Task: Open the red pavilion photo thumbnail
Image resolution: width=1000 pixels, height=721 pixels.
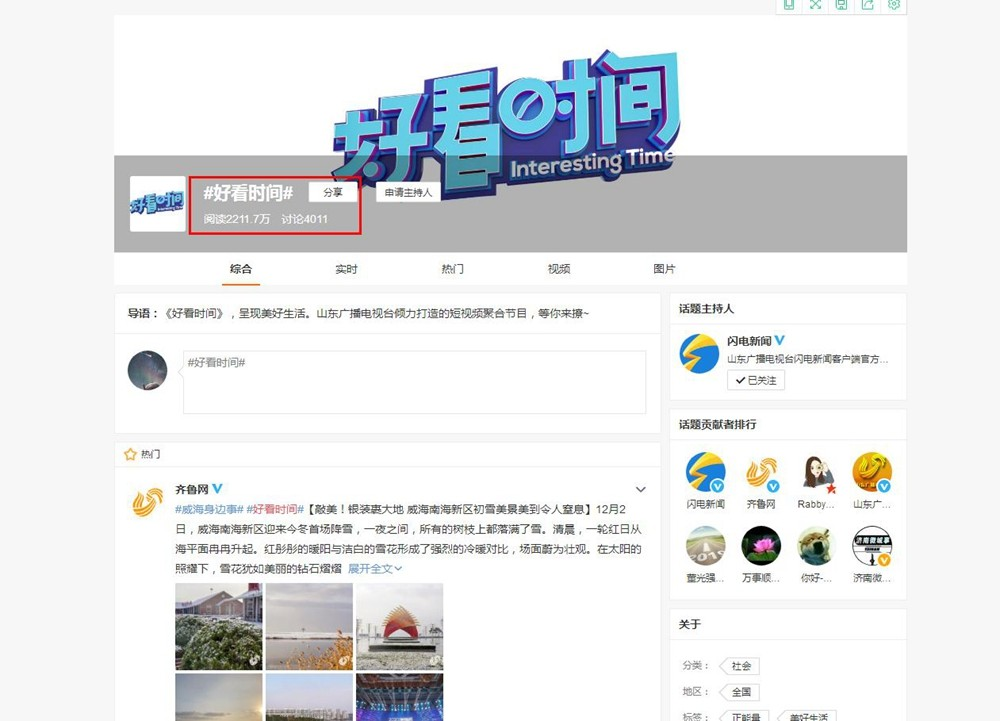Action: [399, 626]
